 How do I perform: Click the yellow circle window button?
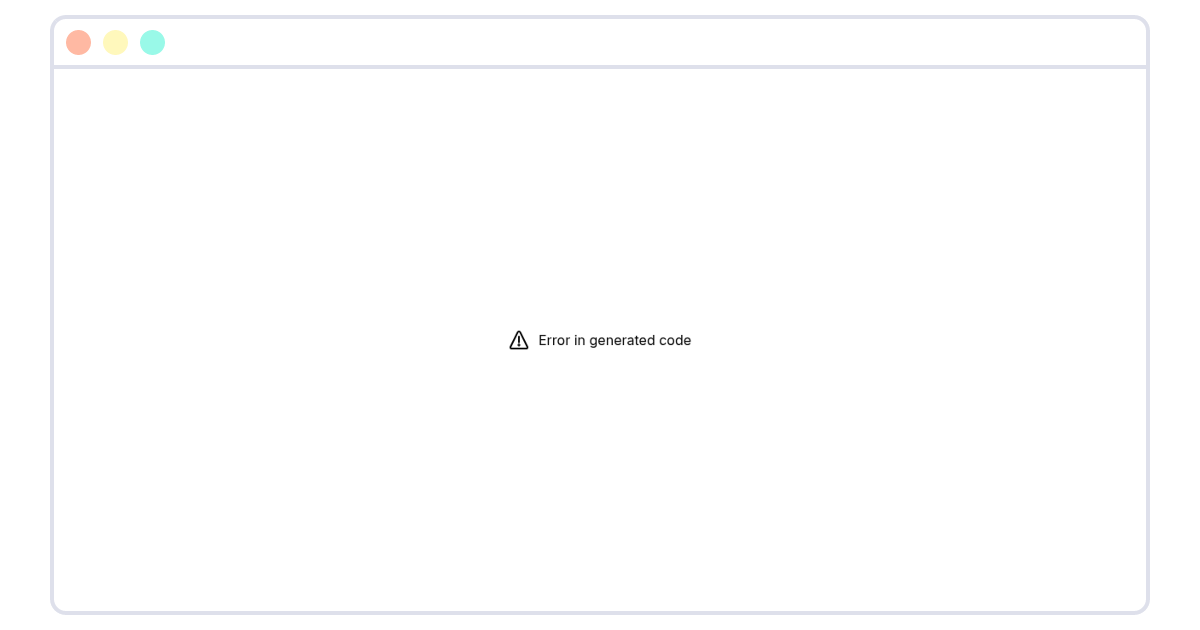tap(115, 42)
